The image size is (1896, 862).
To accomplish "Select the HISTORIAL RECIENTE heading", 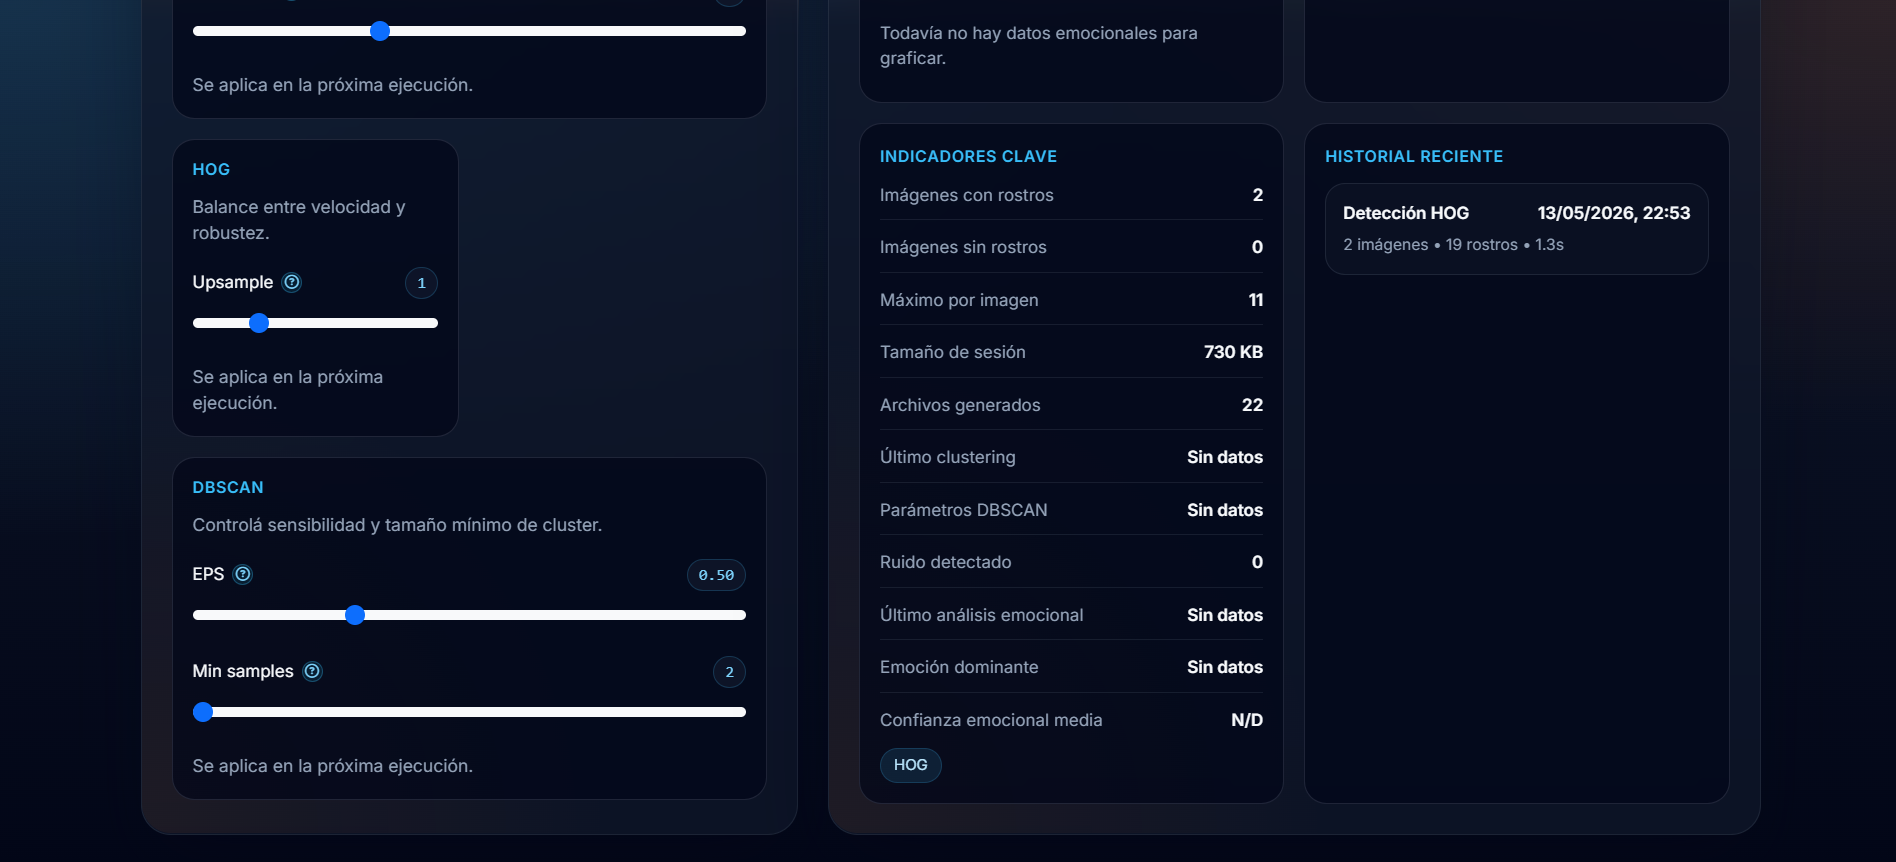I will tap(1414, 157).
